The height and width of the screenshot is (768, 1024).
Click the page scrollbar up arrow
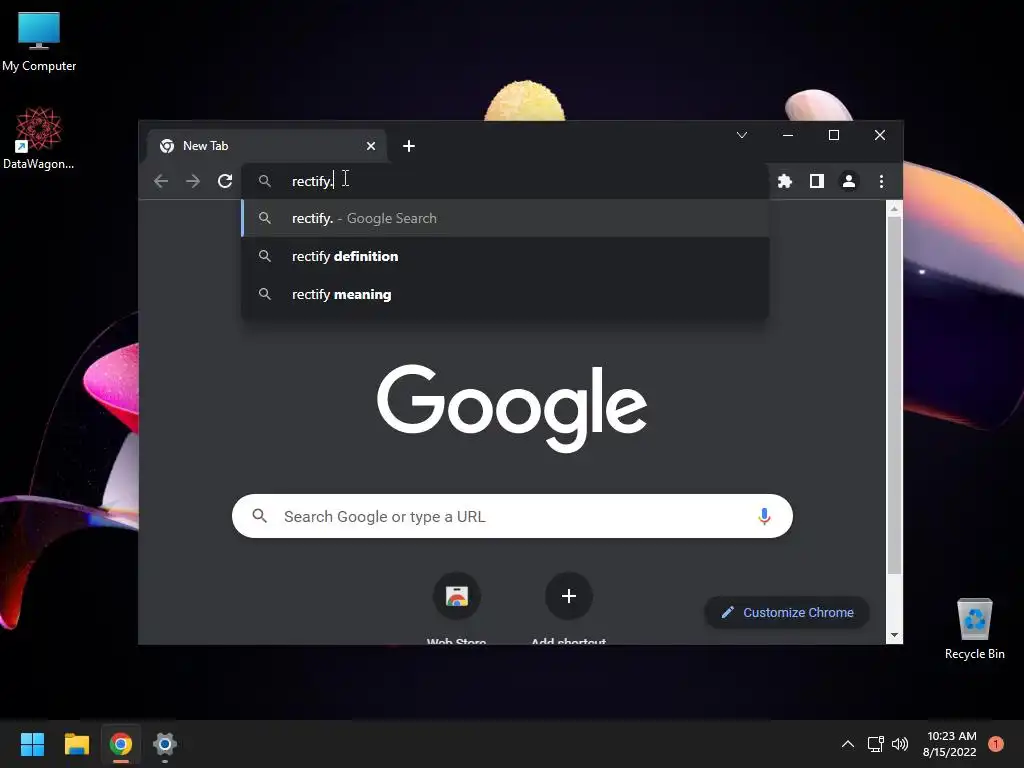(894, 208)
